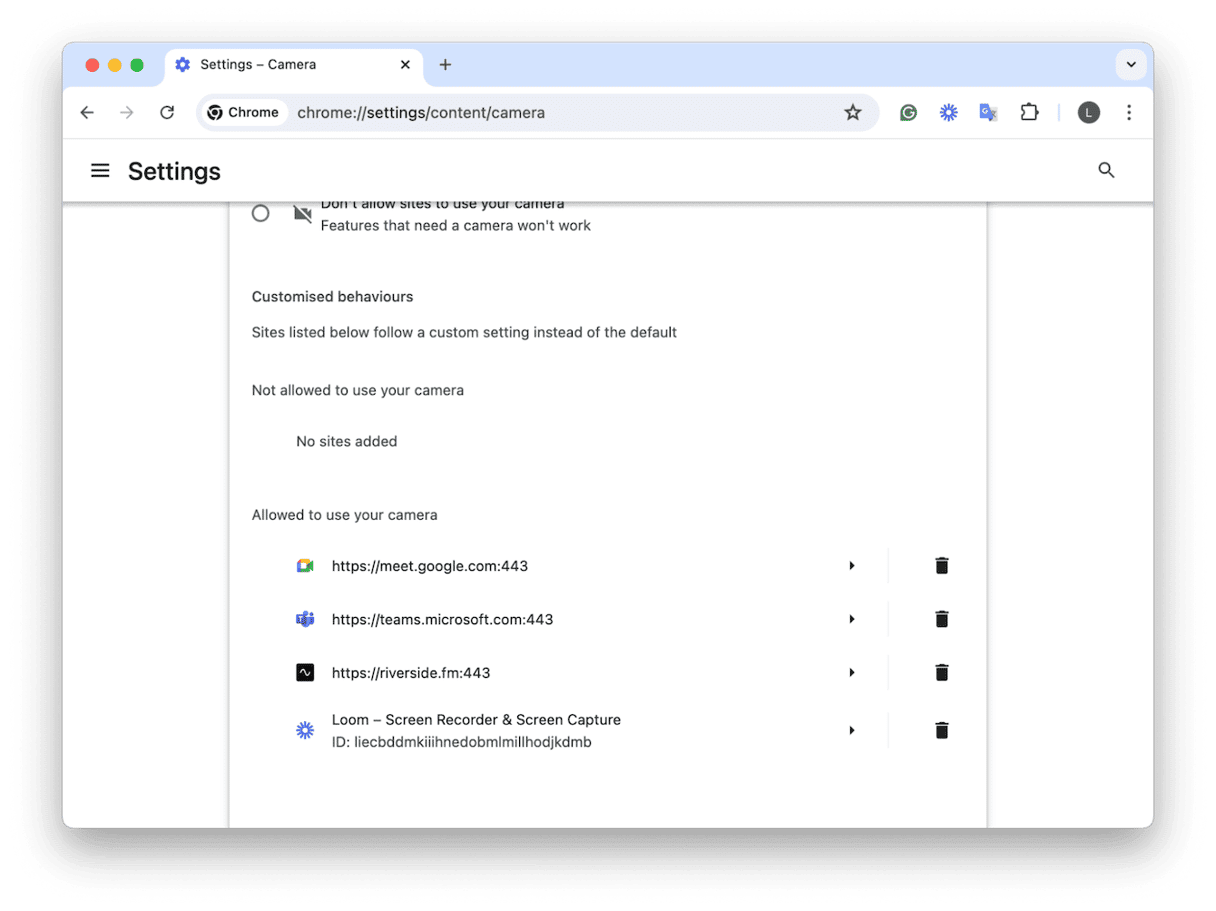The image size is (1216, 911).
Task: Click the Loom extension icon in the list
Action: click(305, 730)
